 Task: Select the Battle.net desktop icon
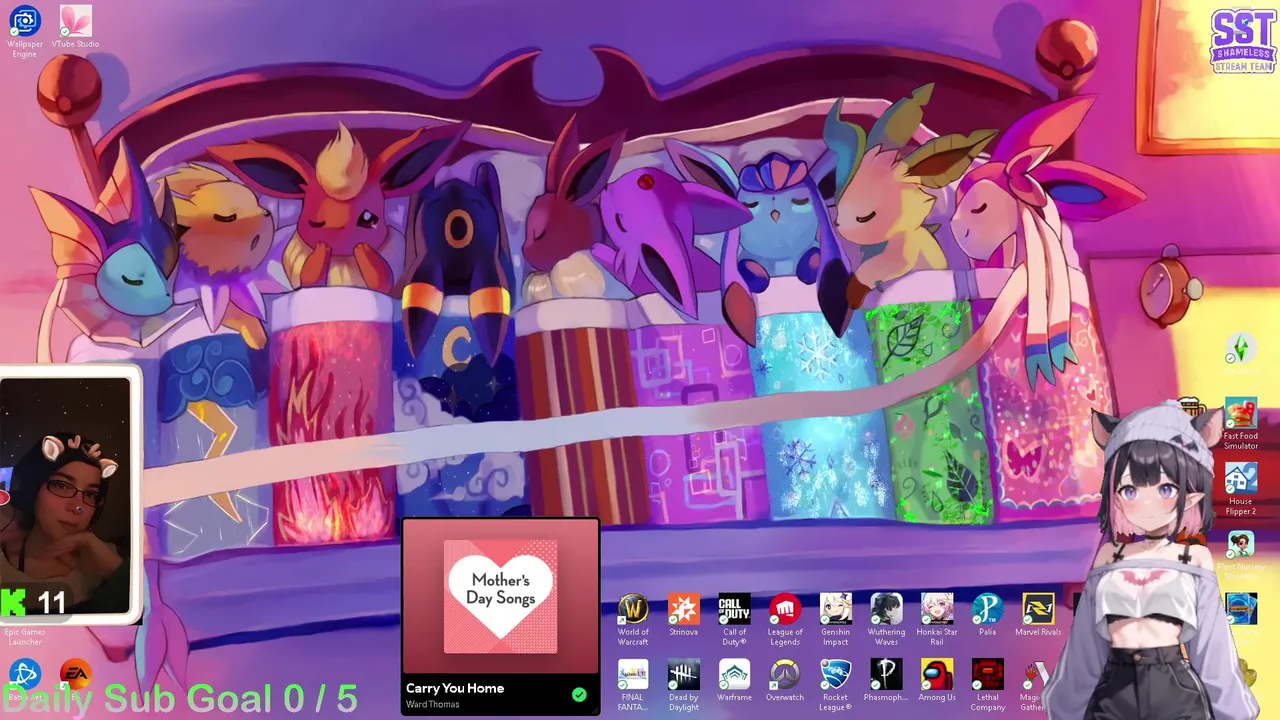(25, 674)
